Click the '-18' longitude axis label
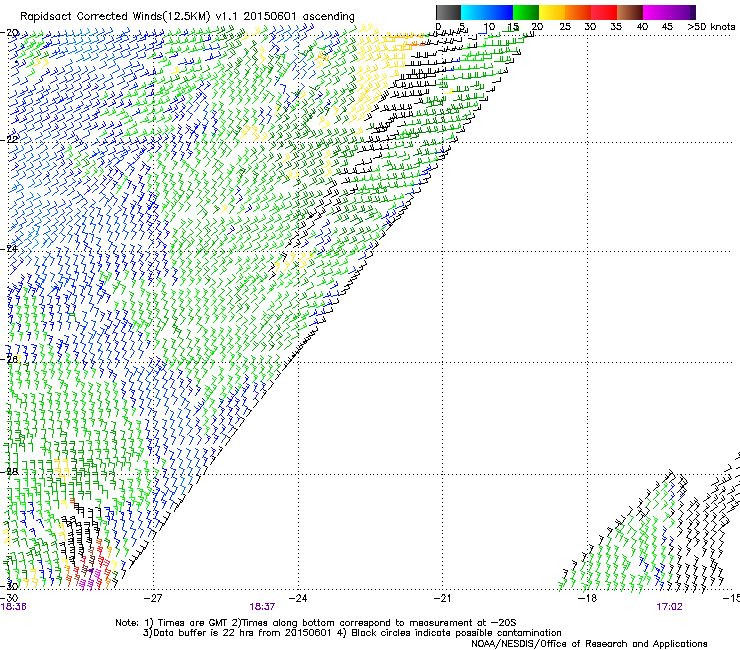This screenshot has height=650, width=740. (587, 599)
